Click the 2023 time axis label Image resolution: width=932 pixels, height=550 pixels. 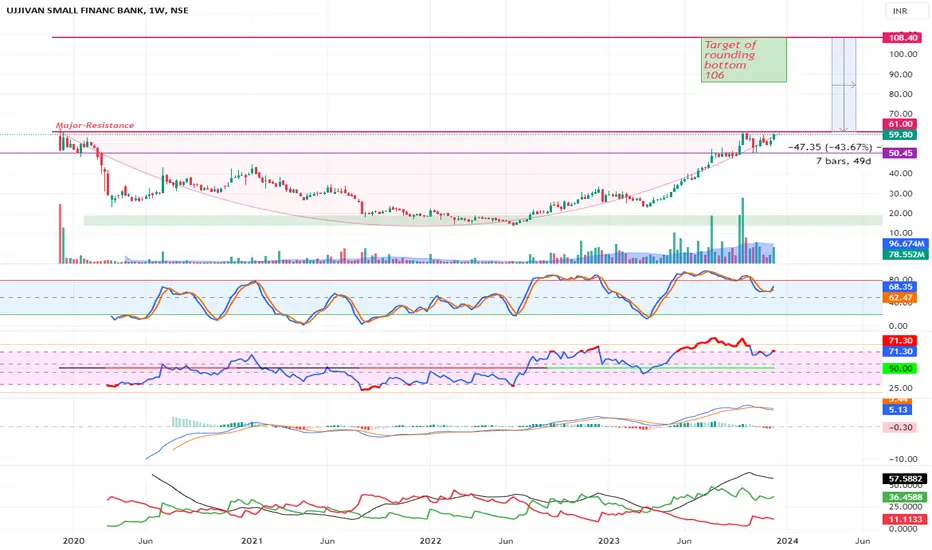pos(609,541)
